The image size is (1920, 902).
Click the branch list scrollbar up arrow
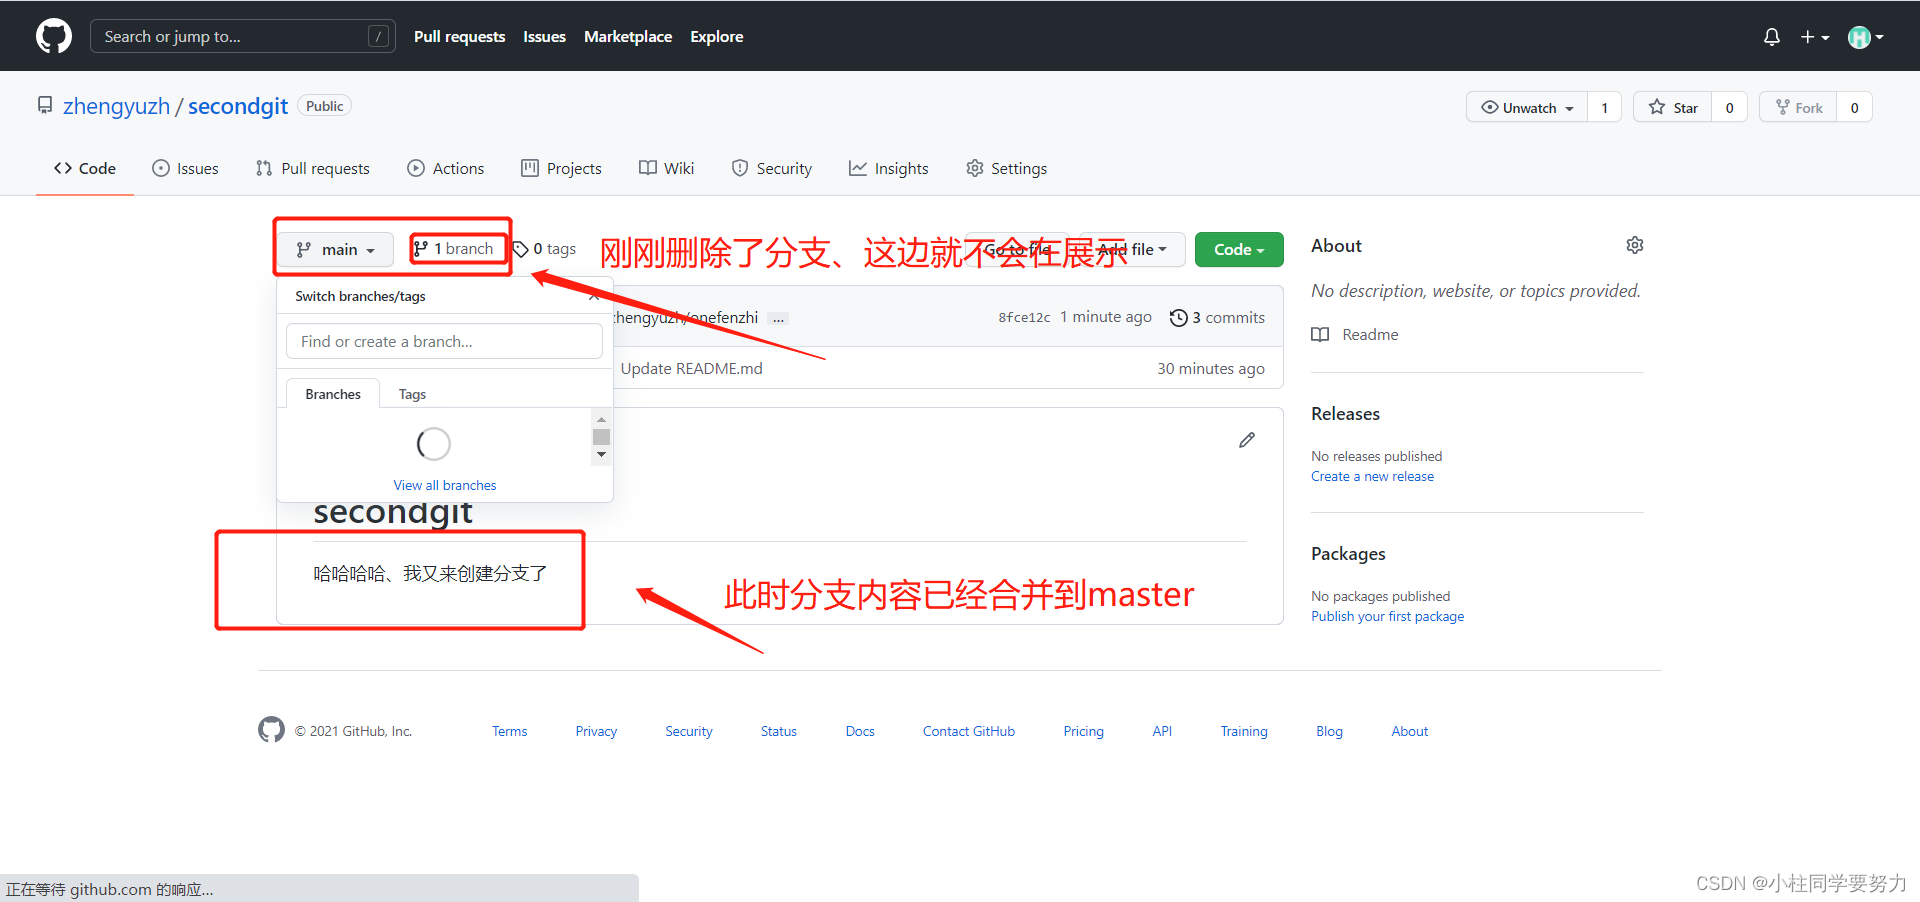(601, 420)
